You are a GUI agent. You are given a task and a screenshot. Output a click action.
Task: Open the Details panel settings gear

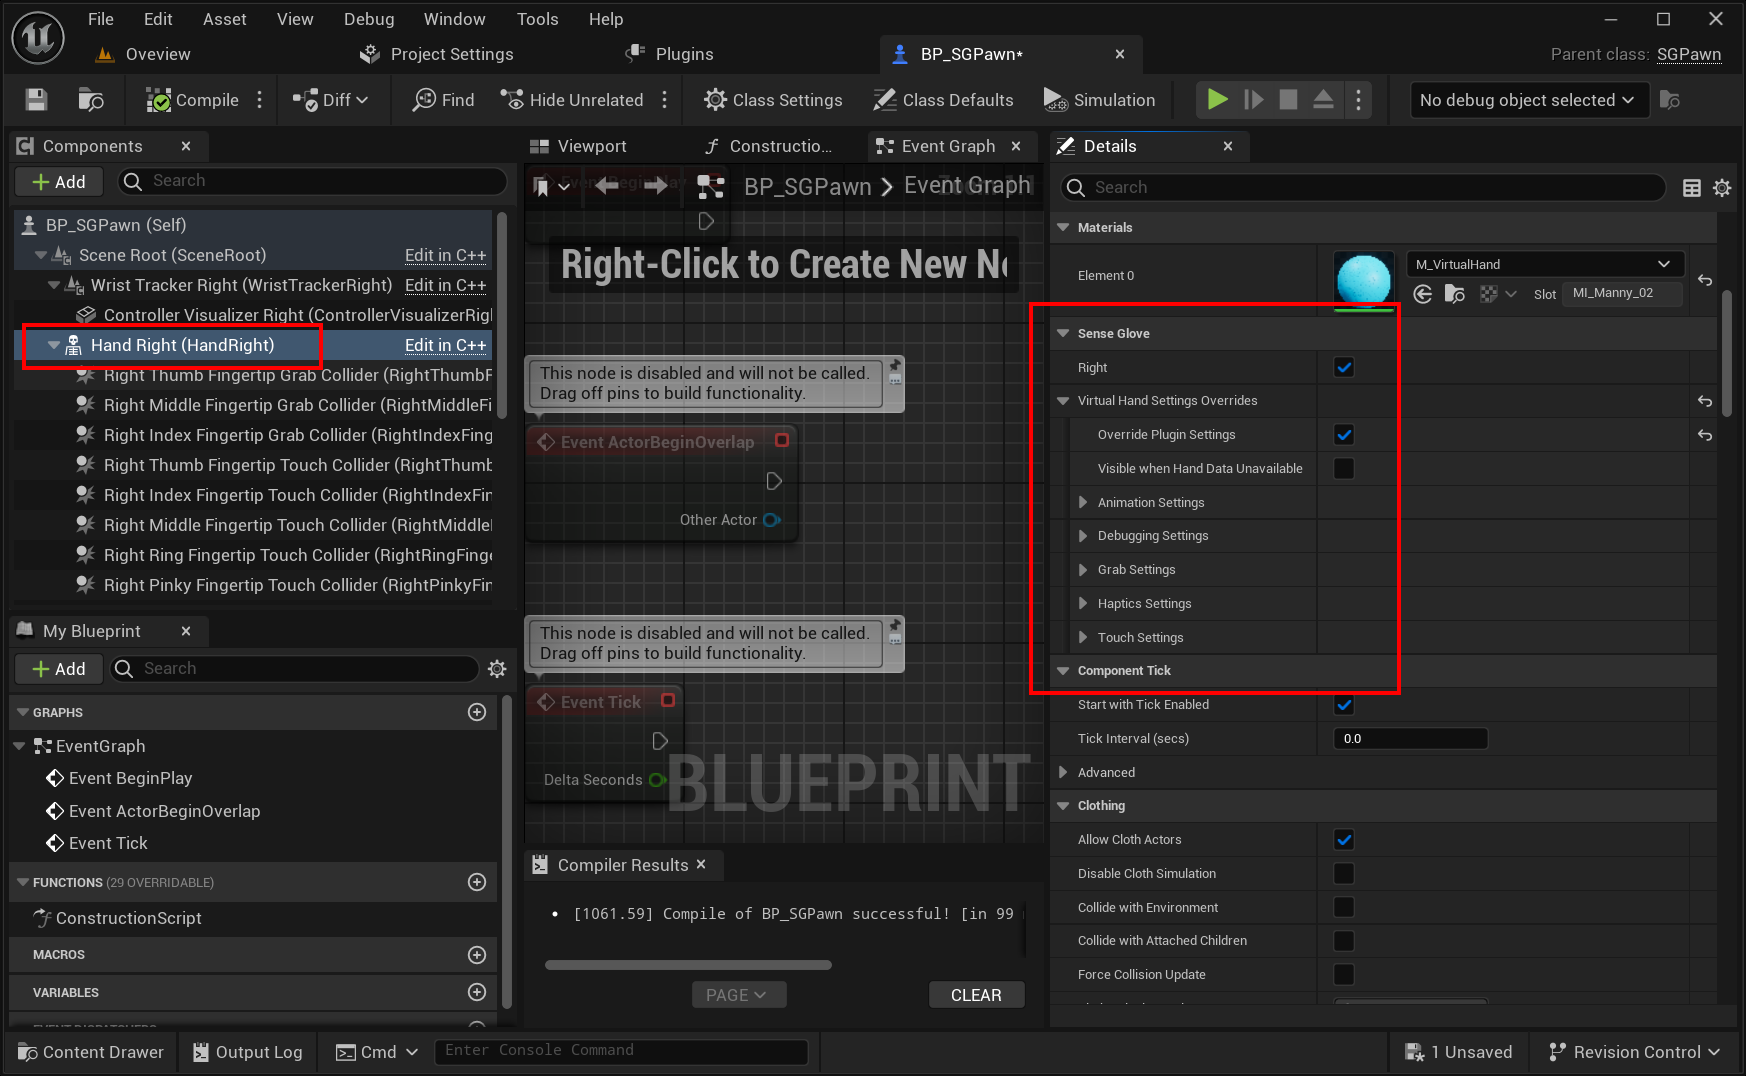[x=1722, y=188]
